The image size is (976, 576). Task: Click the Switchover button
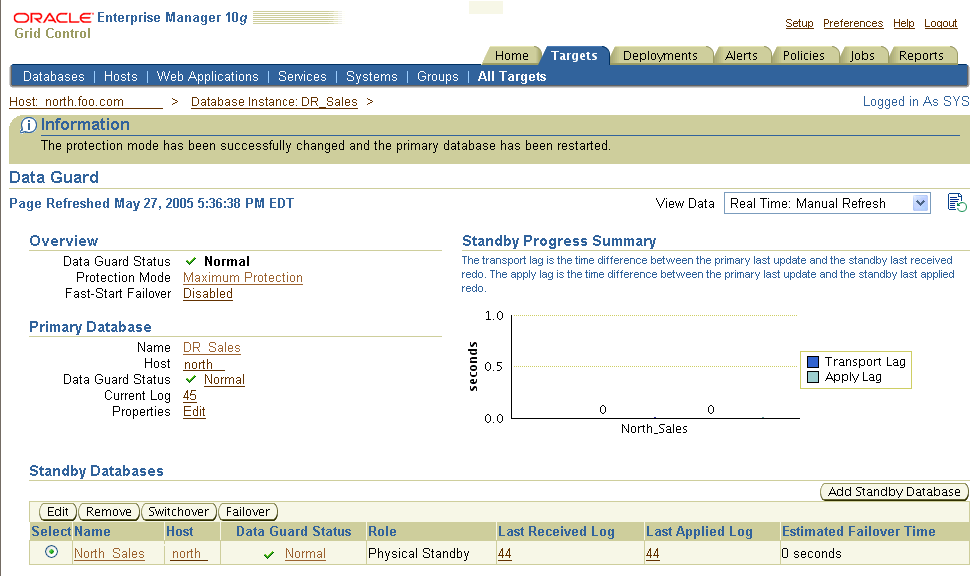(x=178, y=511)
